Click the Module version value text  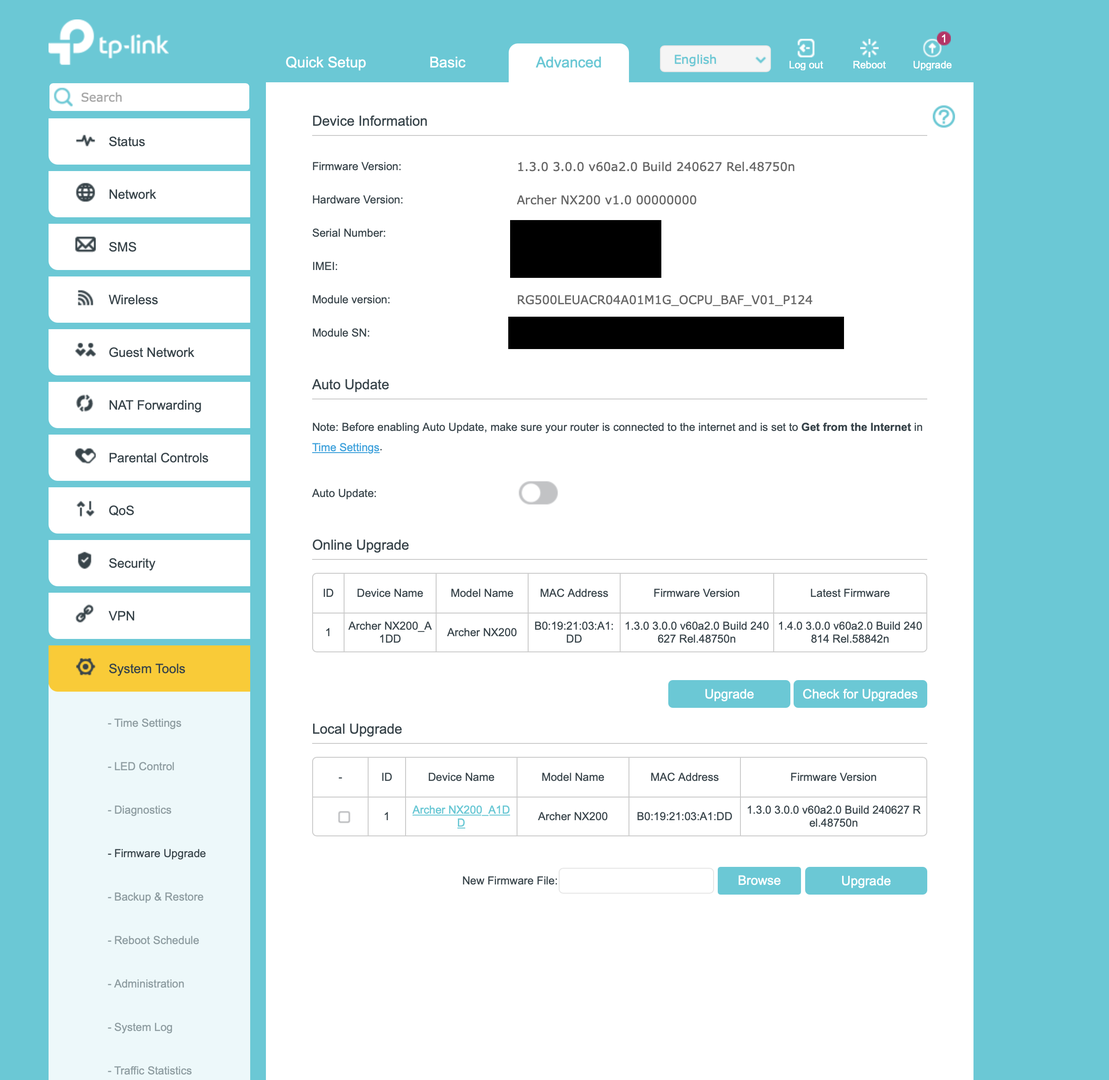tap(664, 300)
